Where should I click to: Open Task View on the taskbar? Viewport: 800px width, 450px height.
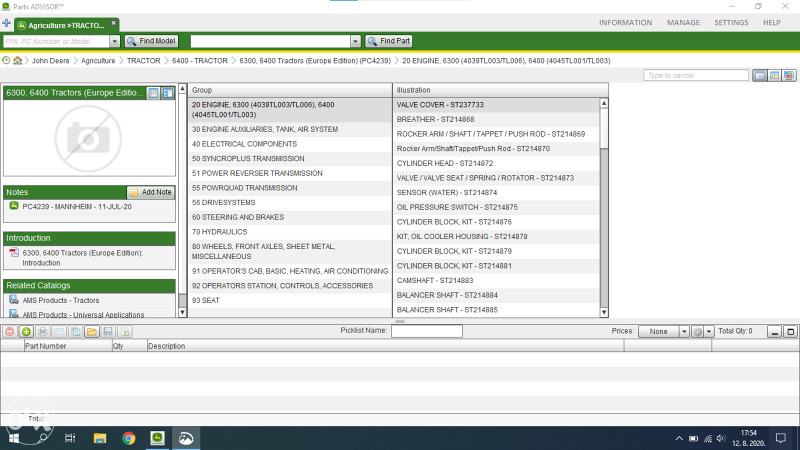[x=70, y=438]
